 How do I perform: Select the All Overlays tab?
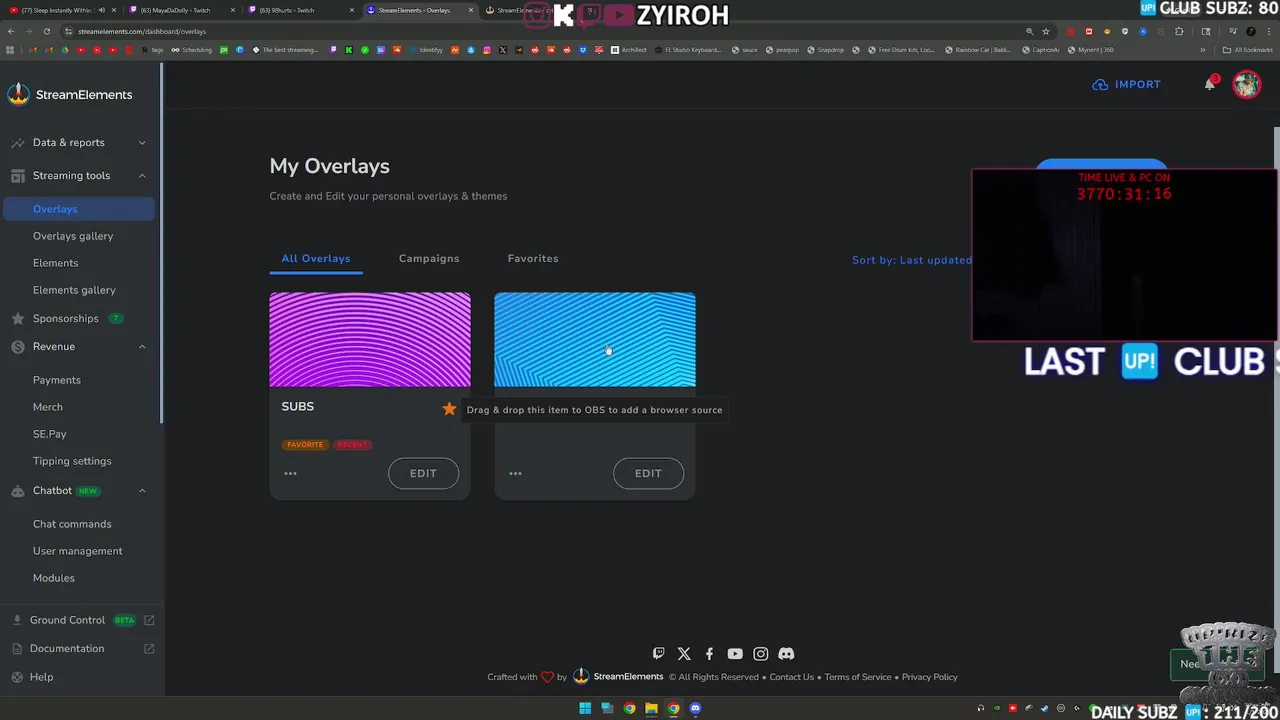[315, 258]
